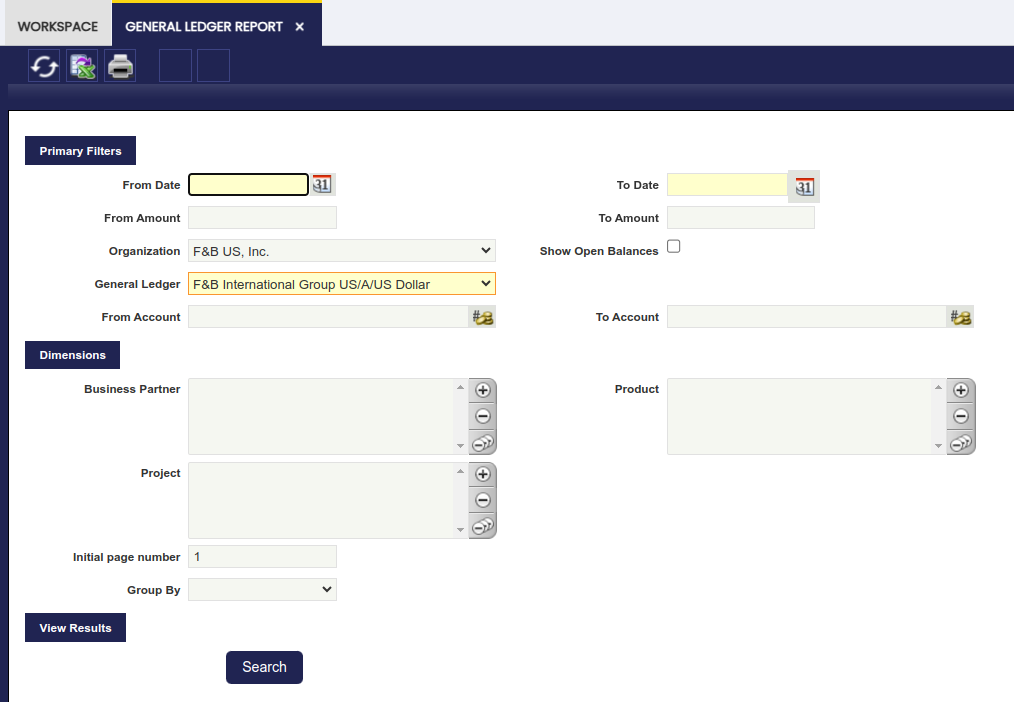Collapse the Primary Filters section
The image size is (1014, 702).
point(80,151)
